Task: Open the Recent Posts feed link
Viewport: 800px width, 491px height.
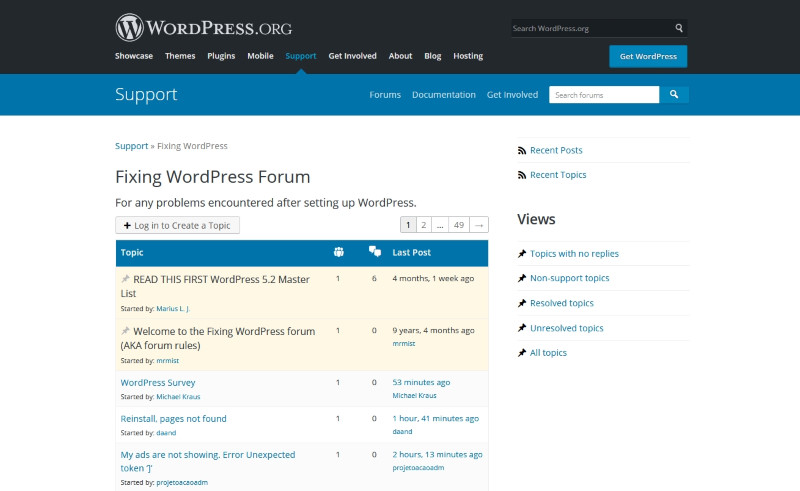Action: [x=556, y=150]
